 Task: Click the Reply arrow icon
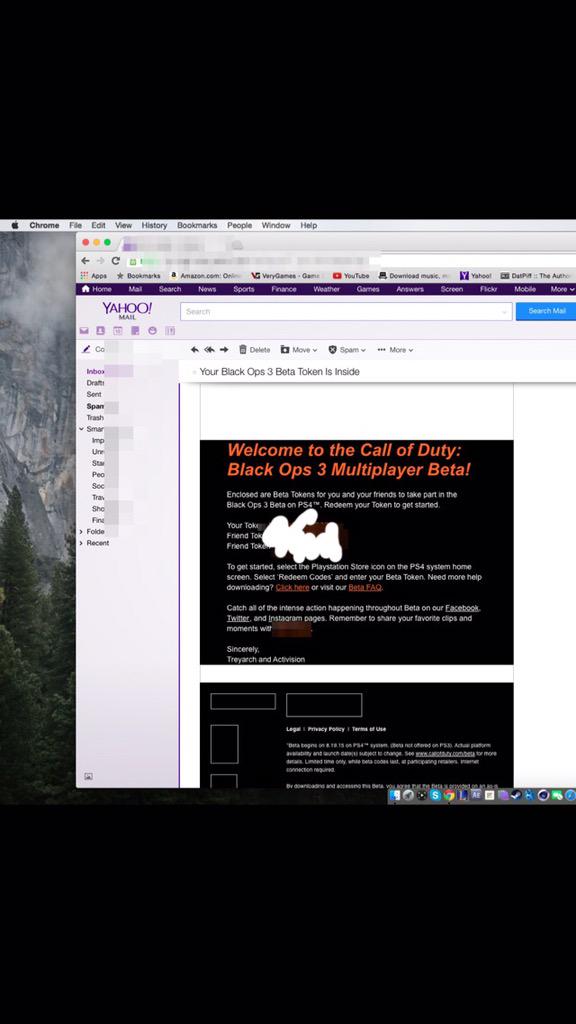click(x=195, y=350)
